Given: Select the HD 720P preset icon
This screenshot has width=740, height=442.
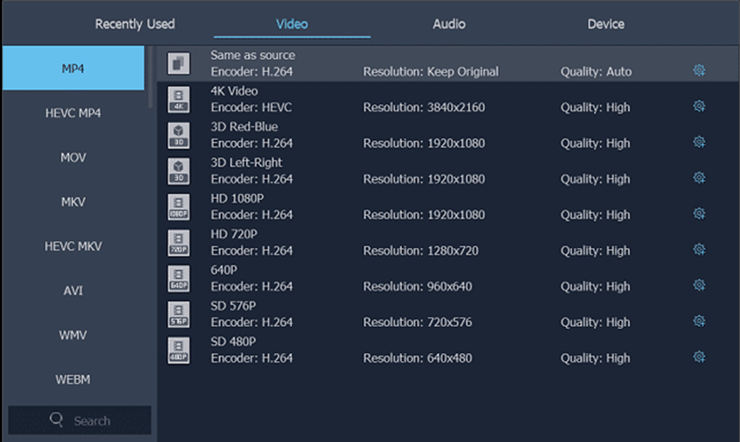Looking at the screenshot, I should tap(179, 243).
